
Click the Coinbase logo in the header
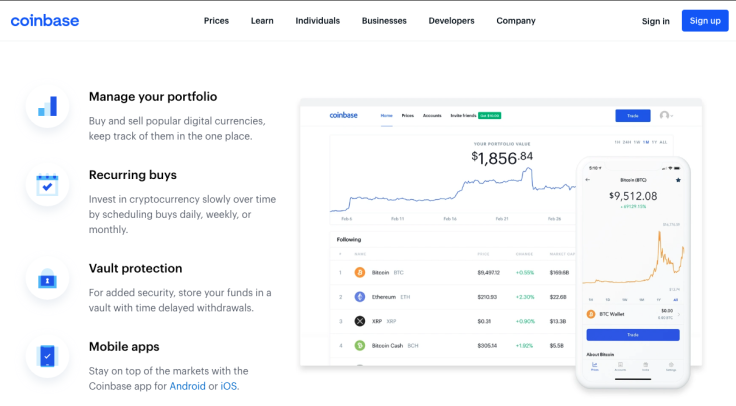45,21
